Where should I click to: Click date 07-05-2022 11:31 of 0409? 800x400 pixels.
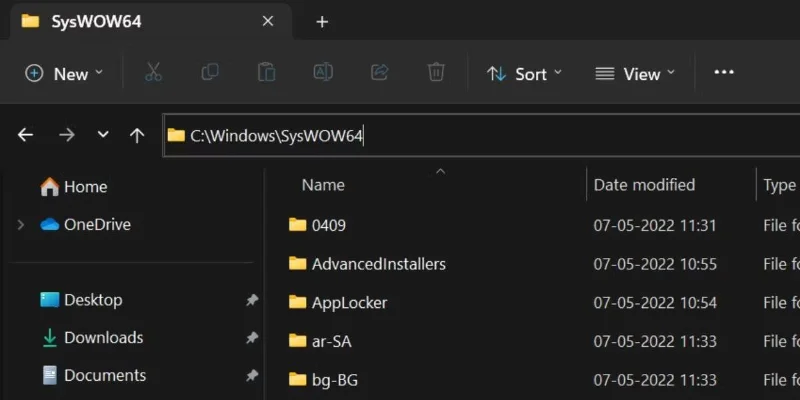(655, 226)
